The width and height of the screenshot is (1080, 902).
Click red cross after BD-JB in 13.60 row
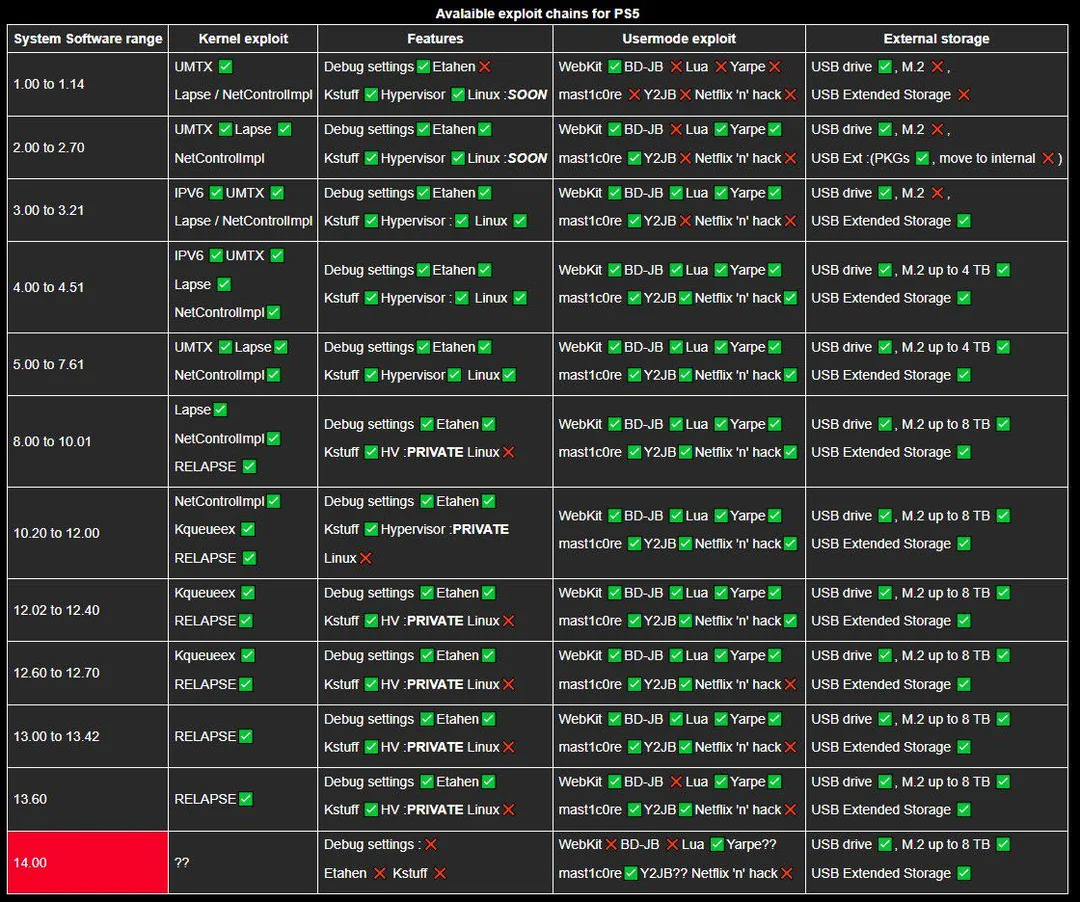point(676,782)
